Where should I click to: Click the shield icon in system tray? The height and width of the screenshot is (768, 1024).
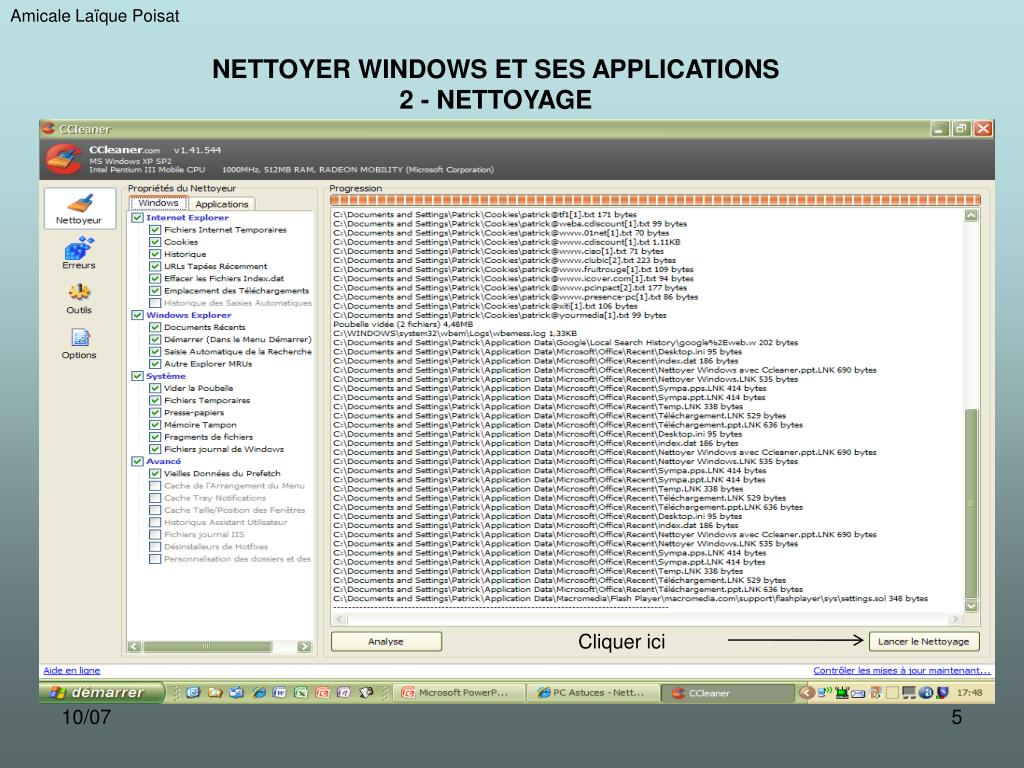942,692
